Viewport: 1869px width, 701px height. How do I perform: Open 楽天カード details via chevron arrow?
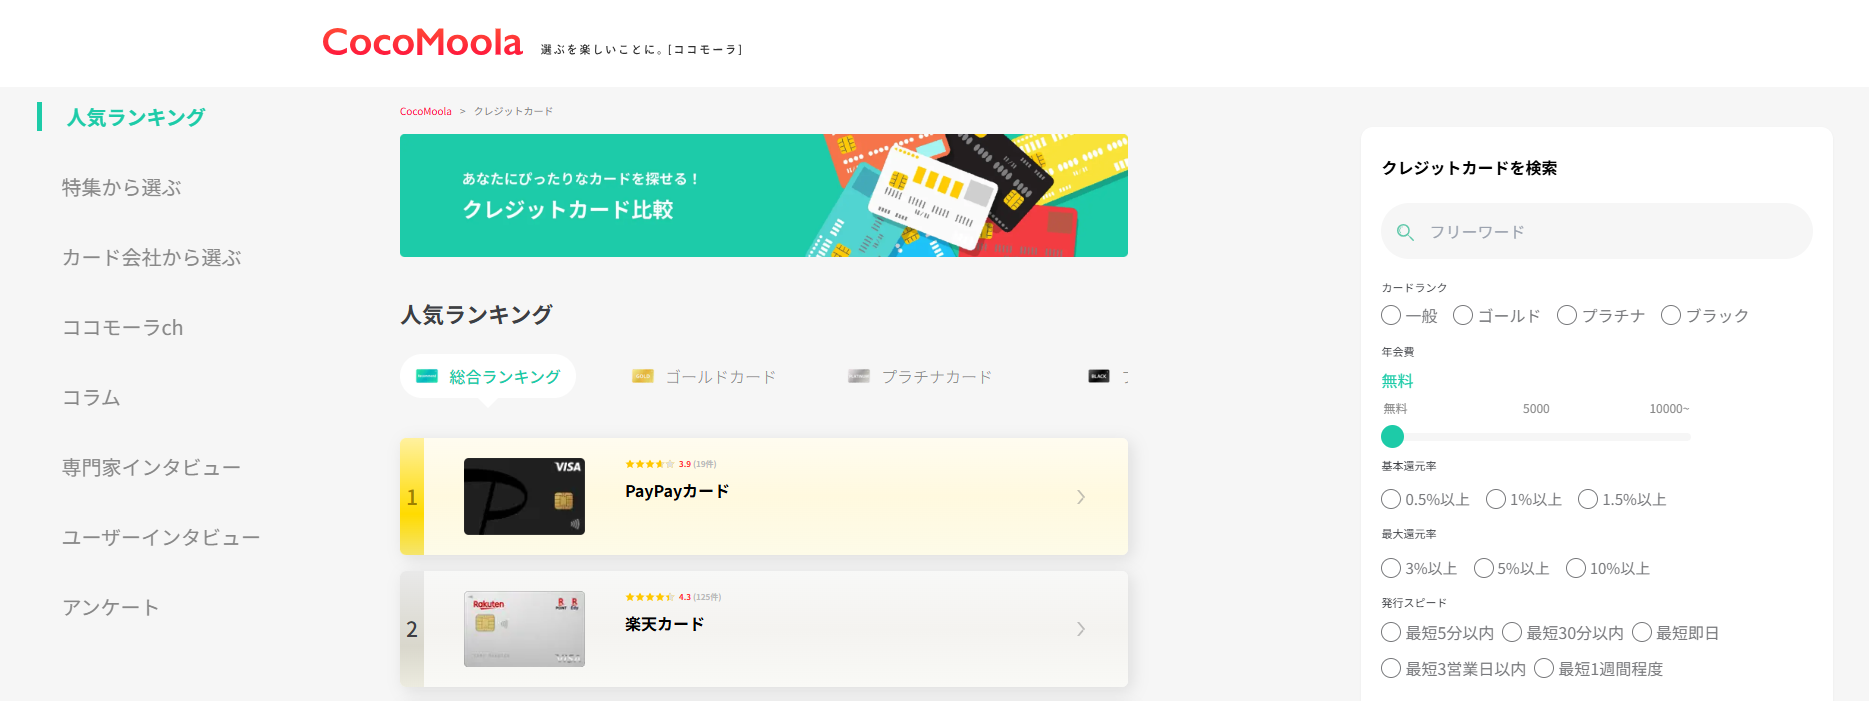[1081, 629]
